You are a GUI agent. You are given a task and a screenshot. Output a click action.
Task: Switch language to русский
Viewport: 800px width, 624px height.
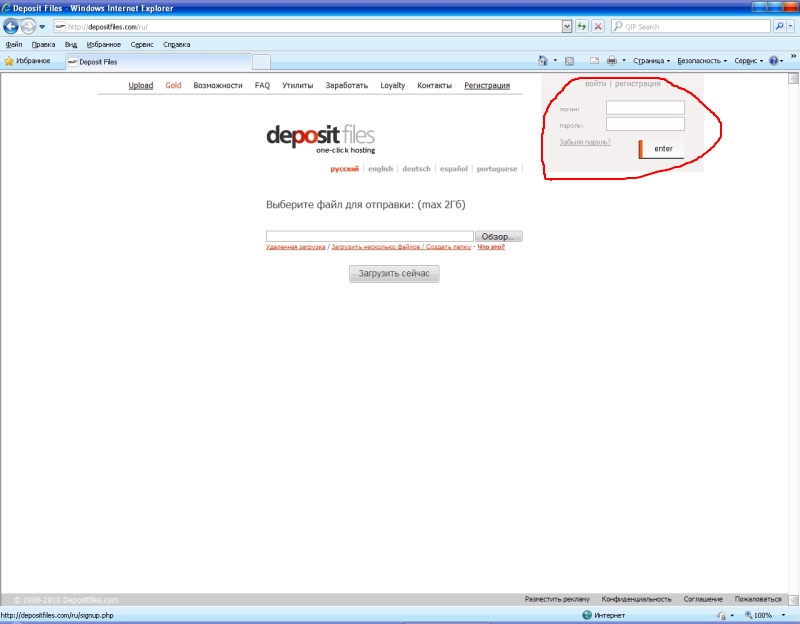pyautogui.click(x=344, y=169)
